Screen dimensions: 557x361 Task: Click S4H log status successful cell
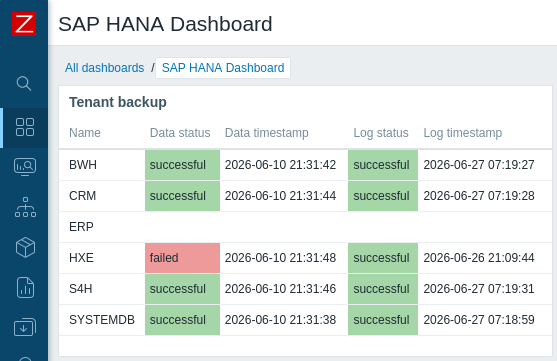coord(383,289)
